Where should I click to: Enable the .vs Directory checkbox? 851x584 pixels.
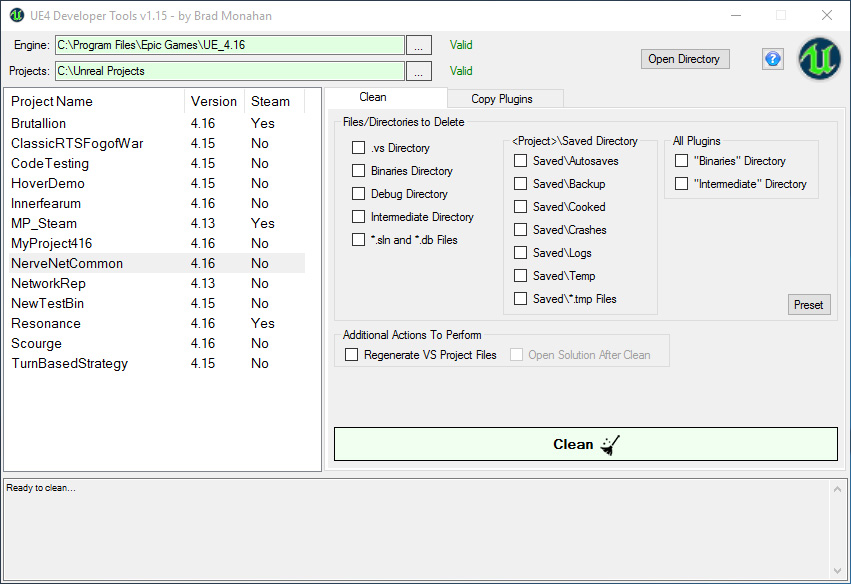click(358, 148)
